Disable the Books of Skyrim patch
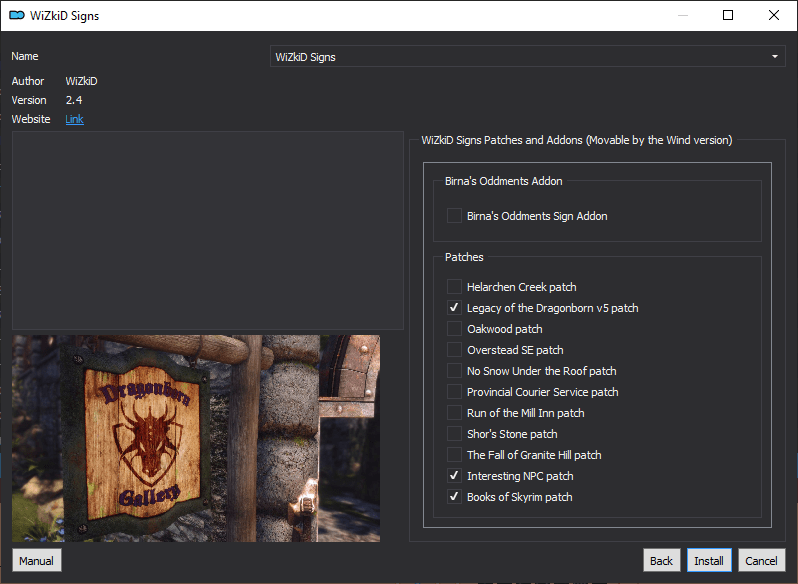 [x=454, y=497]
